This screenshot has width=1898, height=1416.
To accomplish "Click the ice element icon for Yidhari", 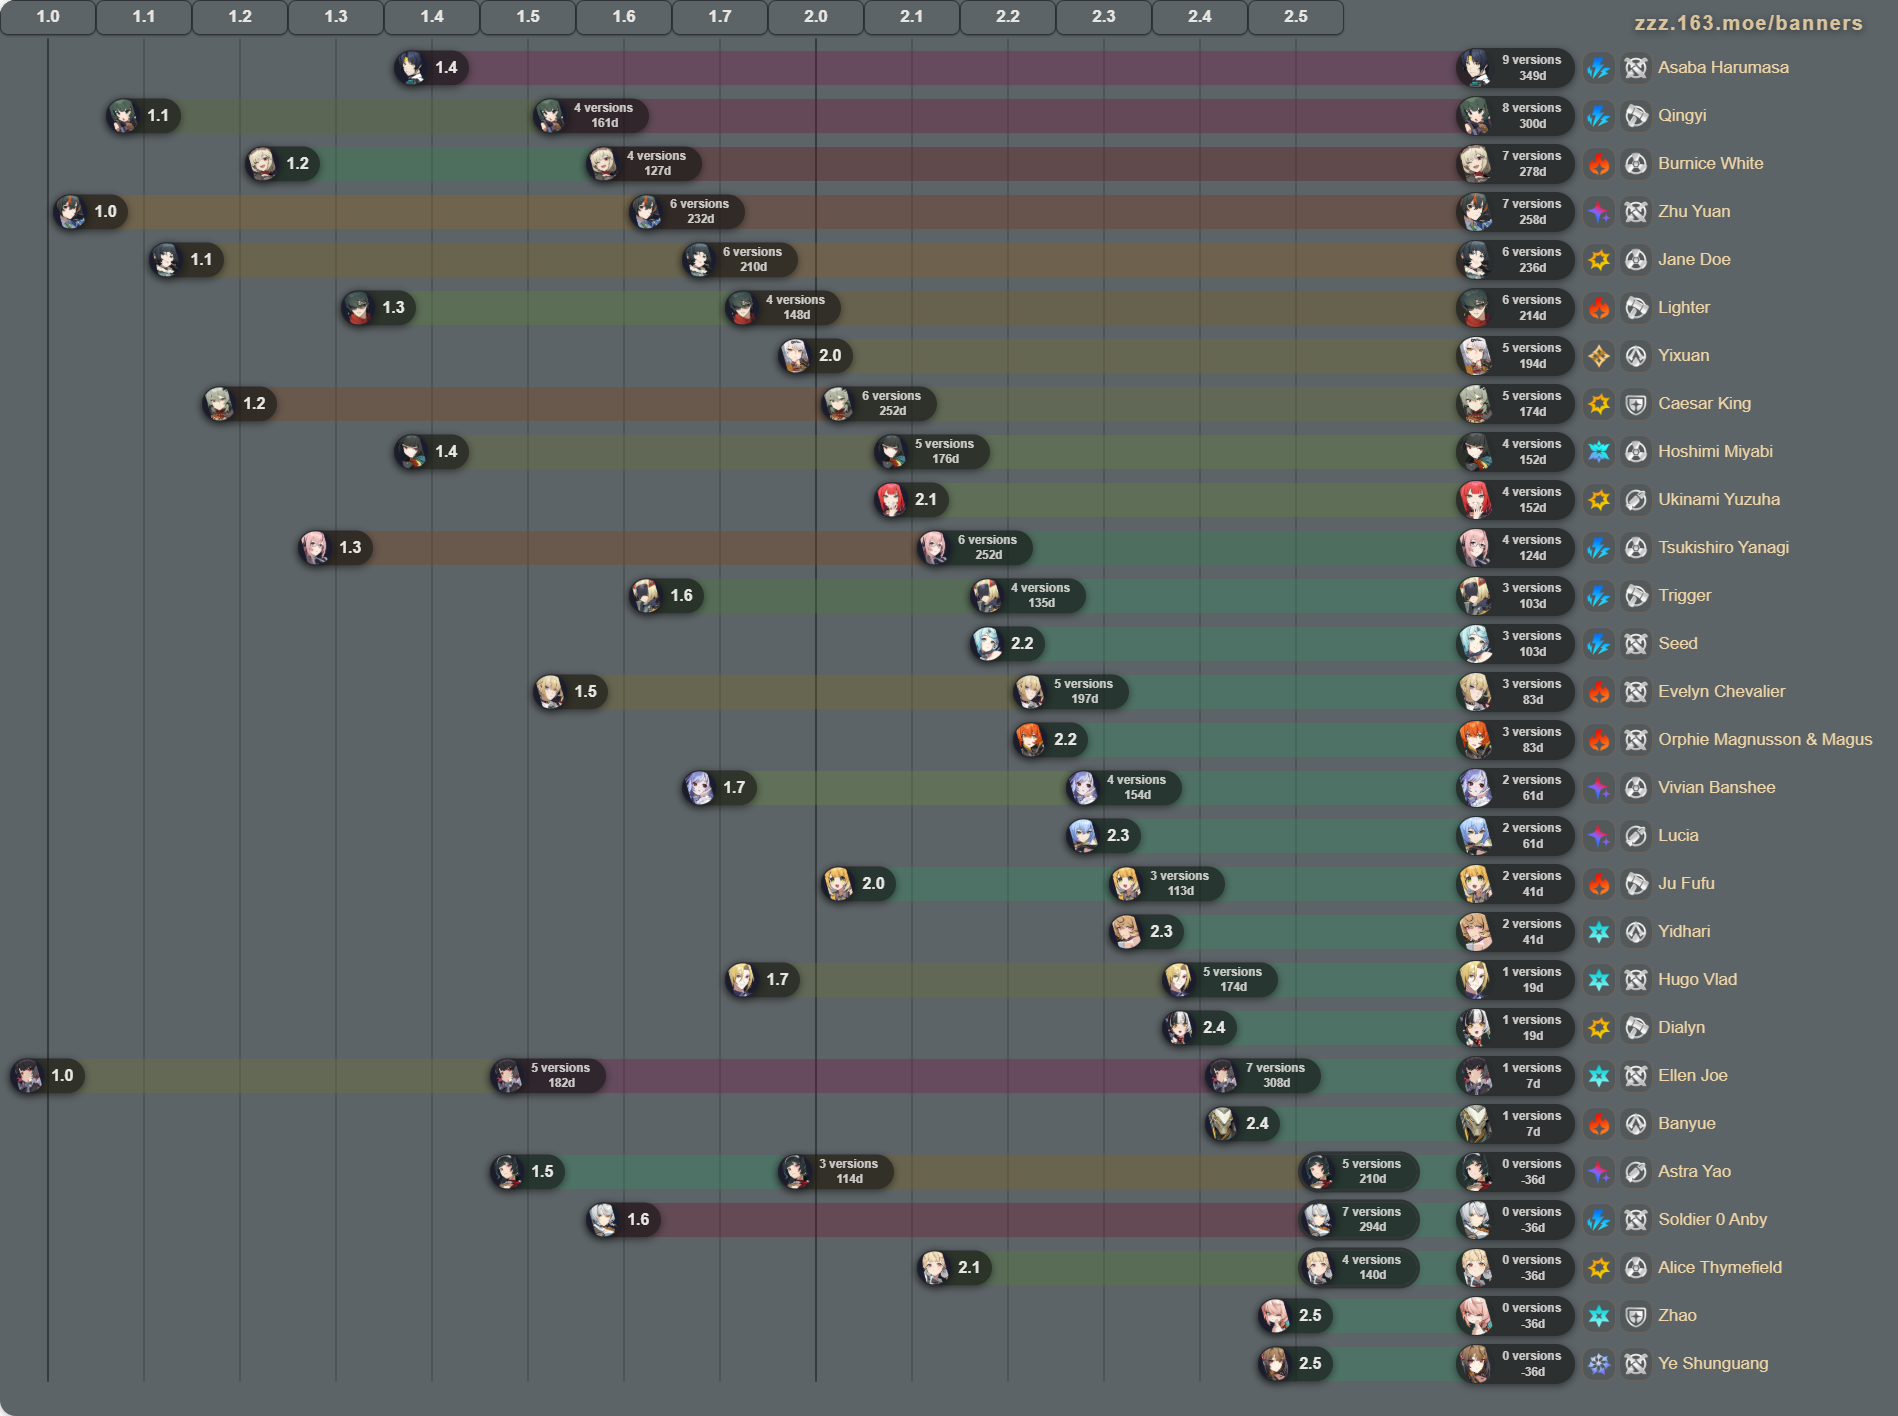I will point(1599,932).
